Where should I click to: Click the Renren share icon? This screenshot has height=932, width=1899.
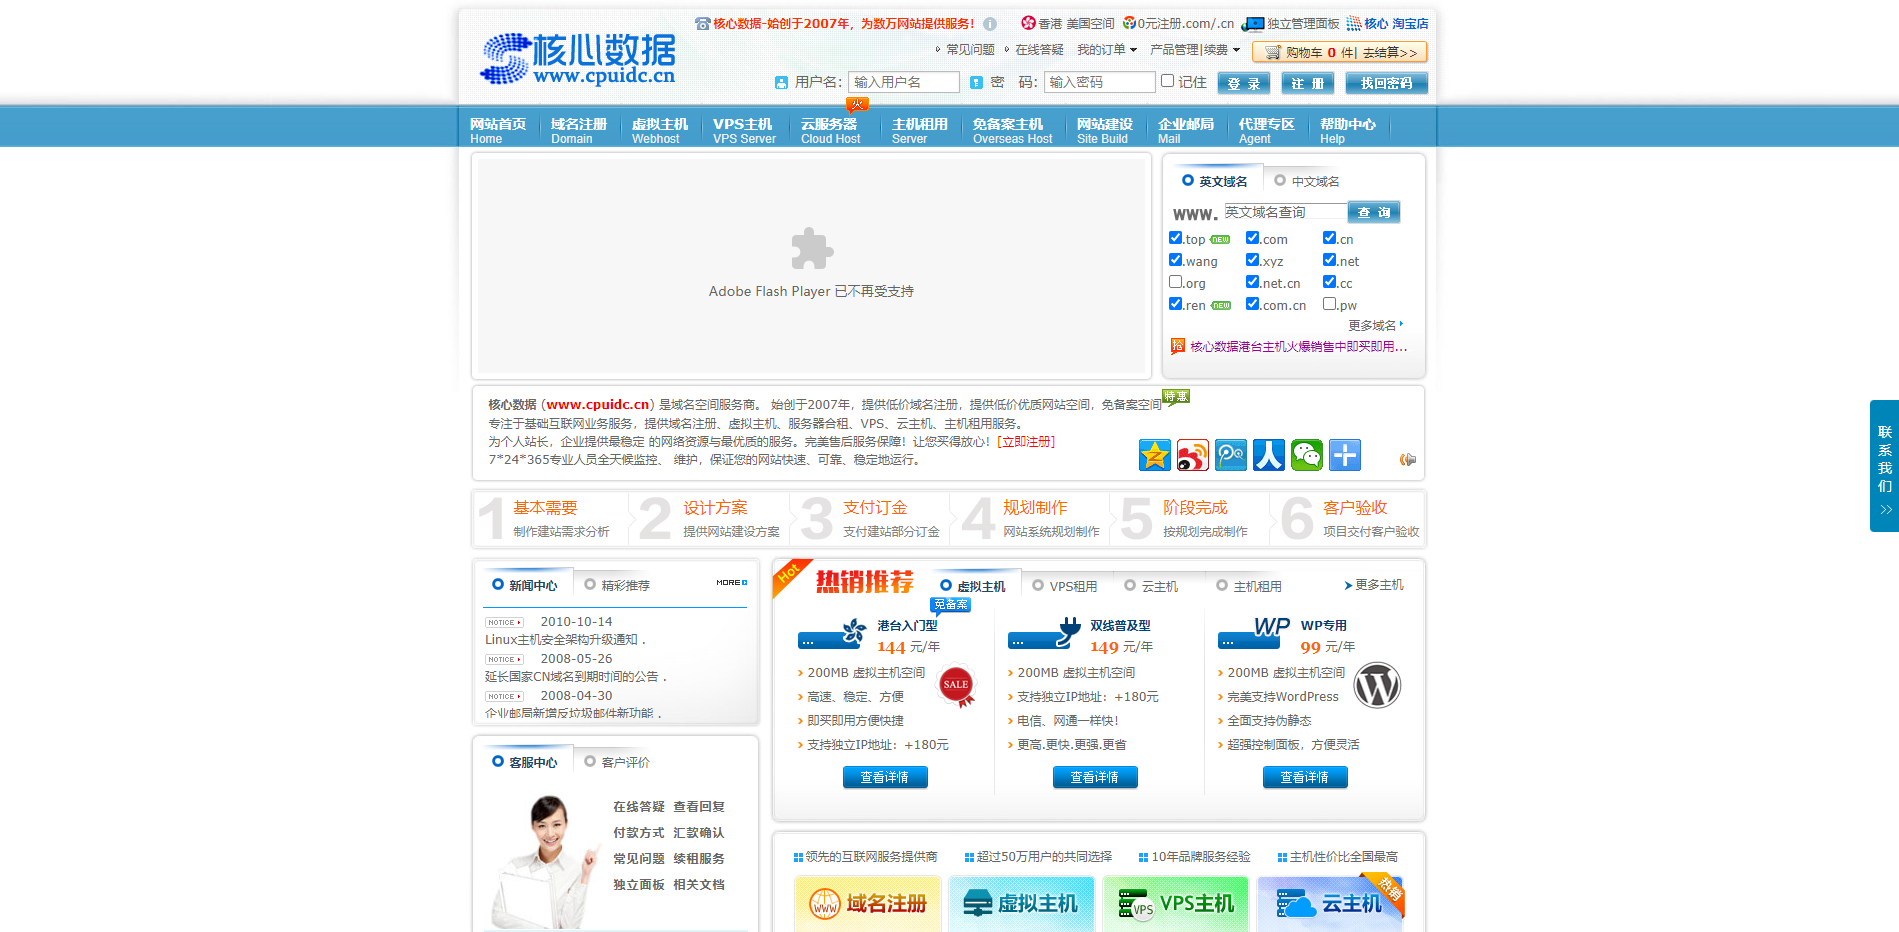(x=1268, y=455)
